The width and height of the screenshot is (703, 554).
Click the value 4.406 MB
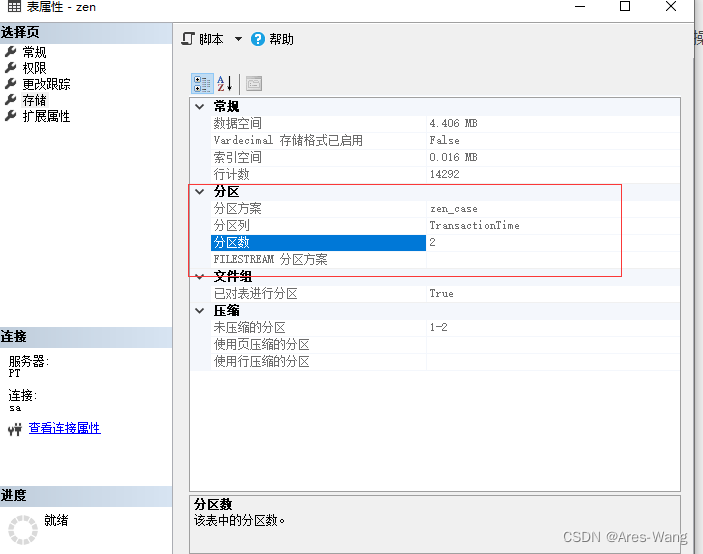tap(453, 123)
